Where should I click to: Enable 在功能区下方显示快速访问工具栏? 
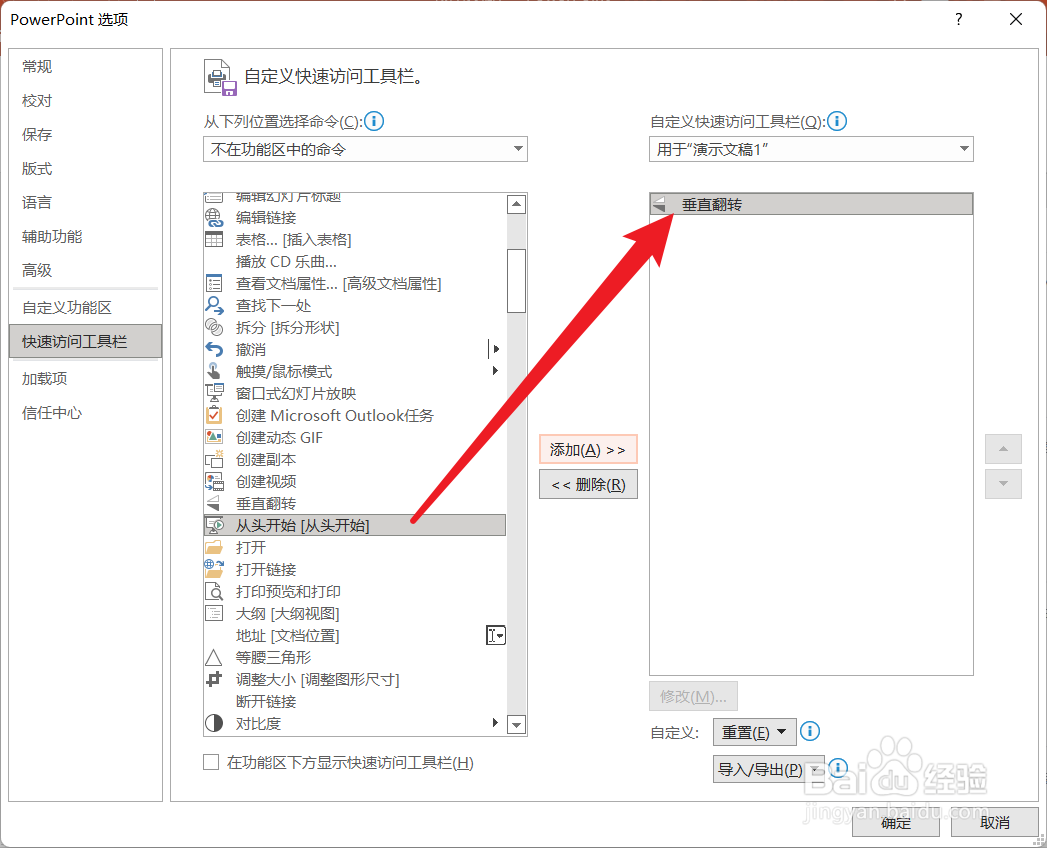[x=211, y=763]
